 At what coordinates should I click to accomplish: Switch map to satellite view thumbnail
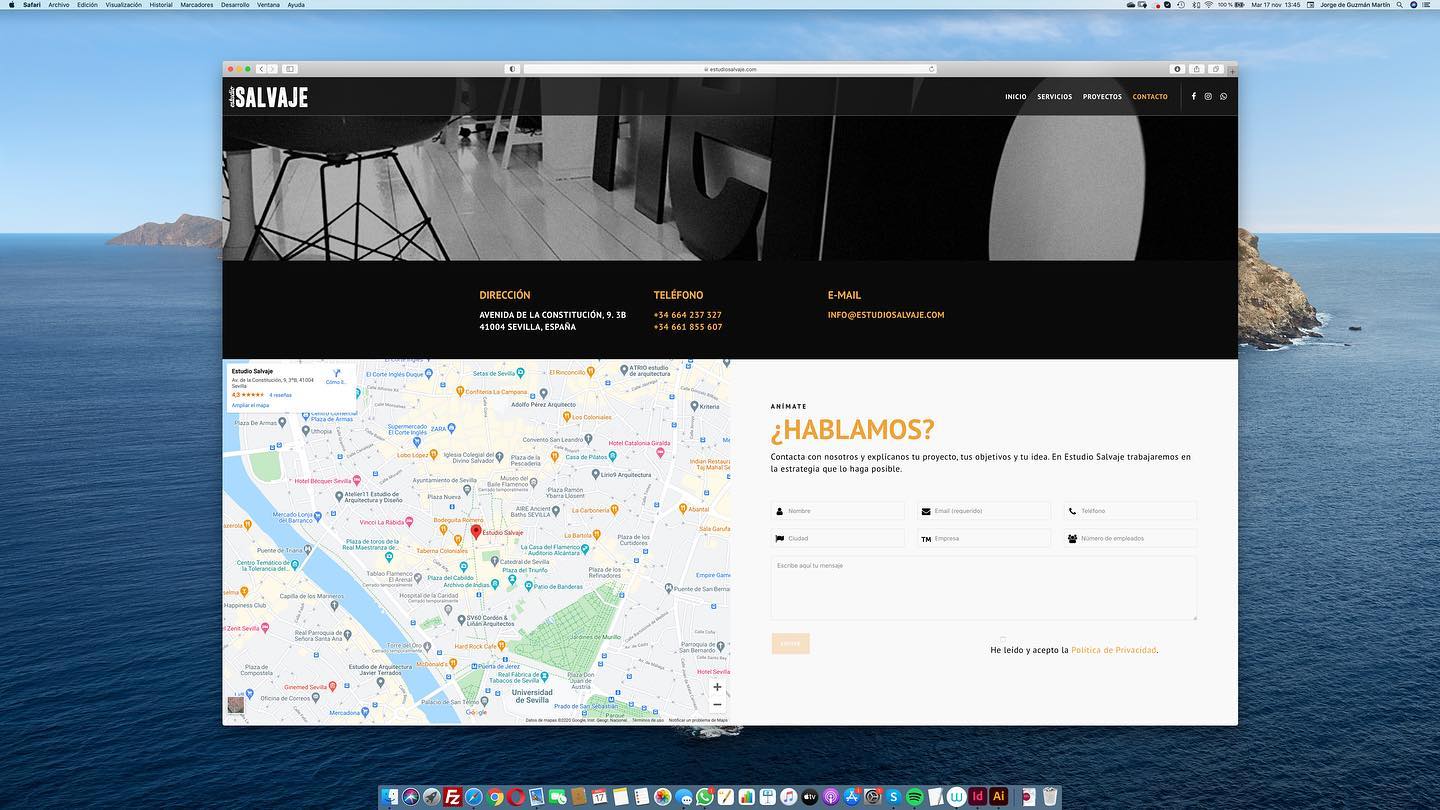click(236, 705)
